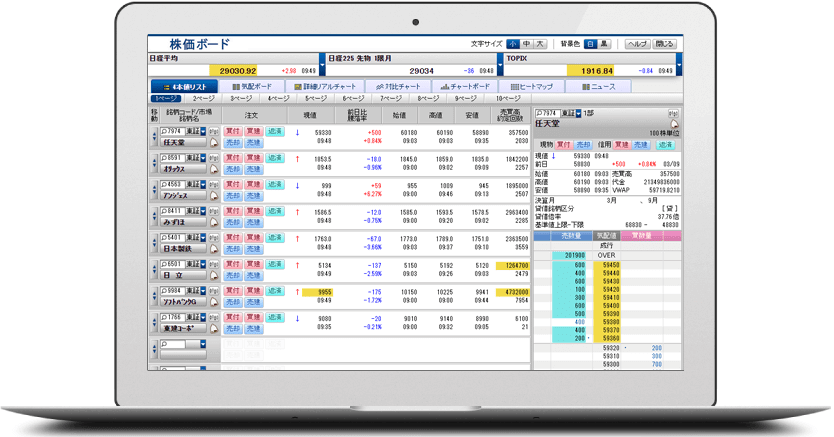Open market dropdown for code 7974 row
The image size is (834, 437).
(x=203, y=131)
